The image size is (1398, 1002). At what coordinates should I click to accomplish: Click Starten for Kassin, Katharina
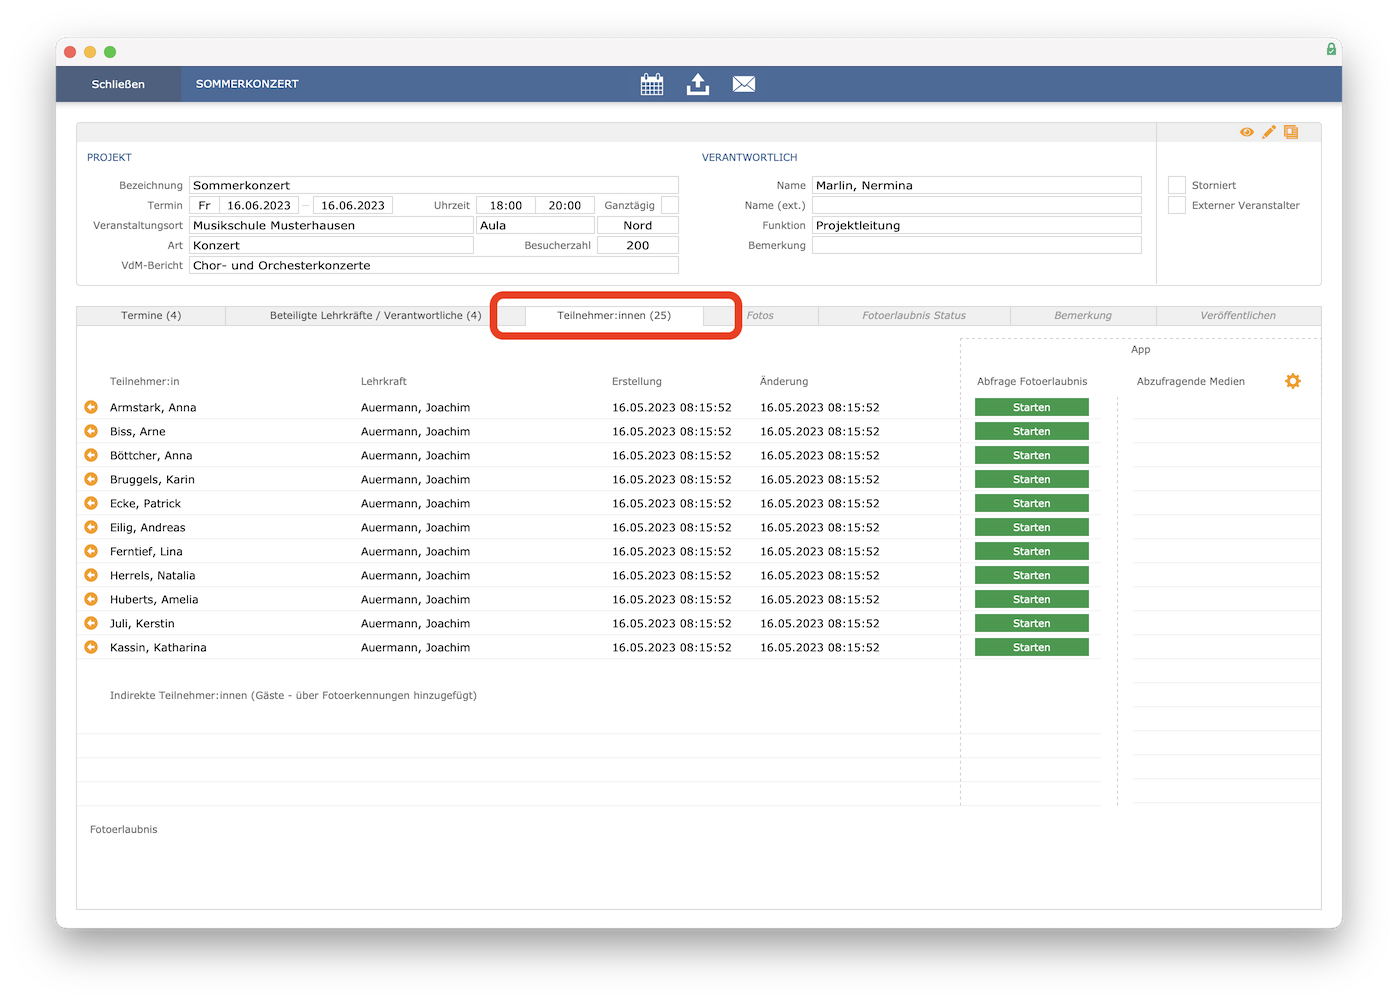pyautogui.click(x=1032, y=647)
